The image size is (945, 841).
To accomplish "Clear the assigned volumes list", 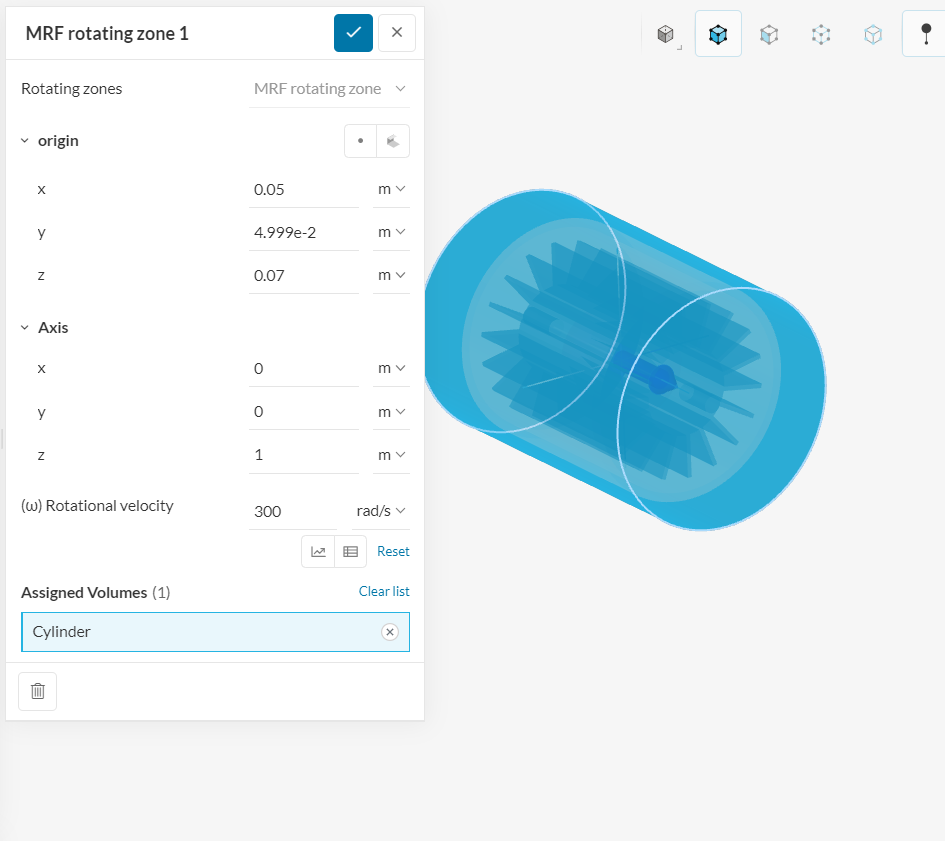I will click(384, 591).
